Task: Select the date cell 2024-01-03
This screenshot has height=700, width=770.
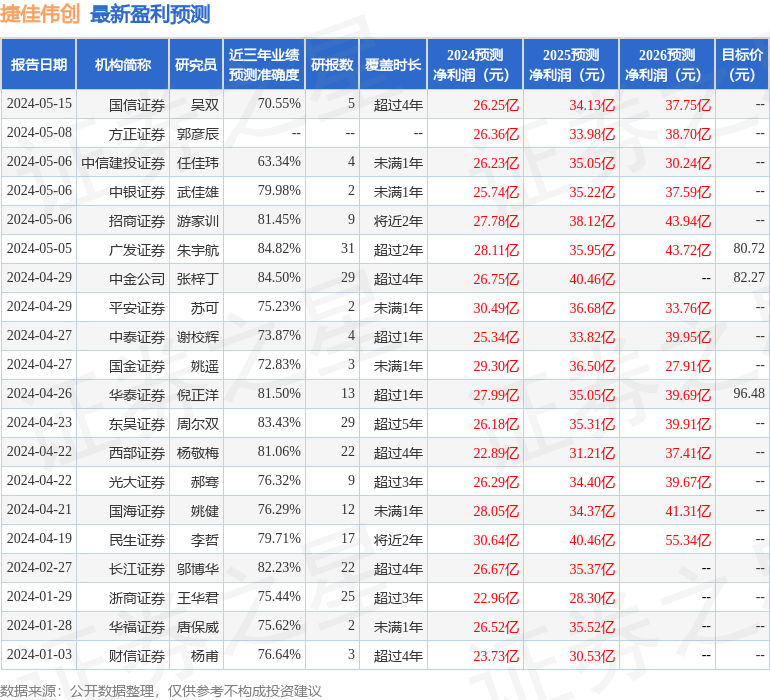Action: coord(39,654)
